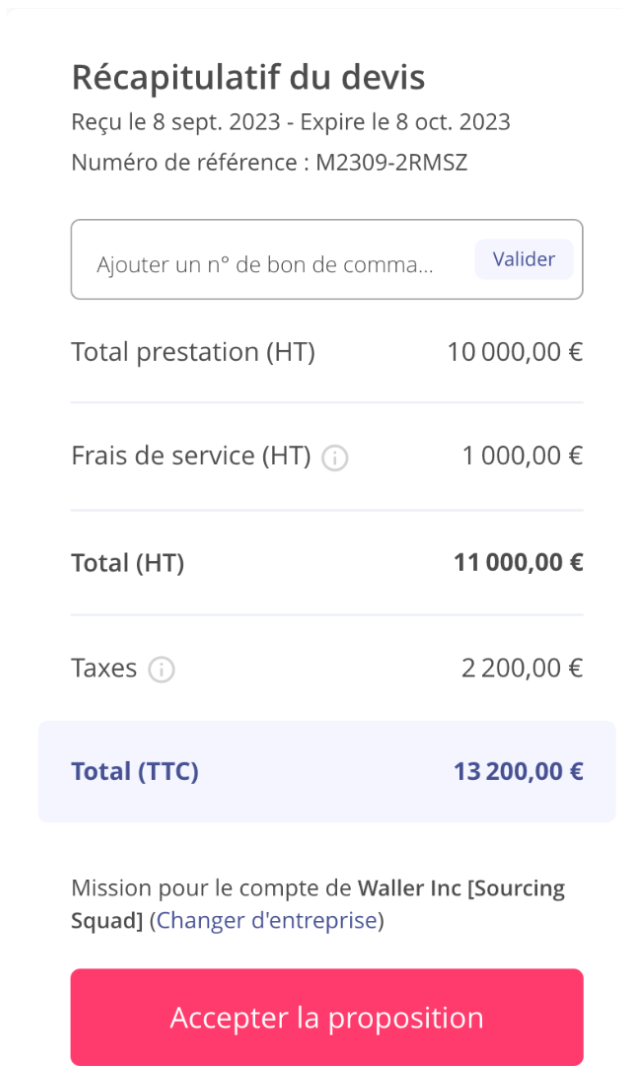Click the reference number M2309-2RMSZ line
The image size is (642, 1084).
(x=269, y=162)
